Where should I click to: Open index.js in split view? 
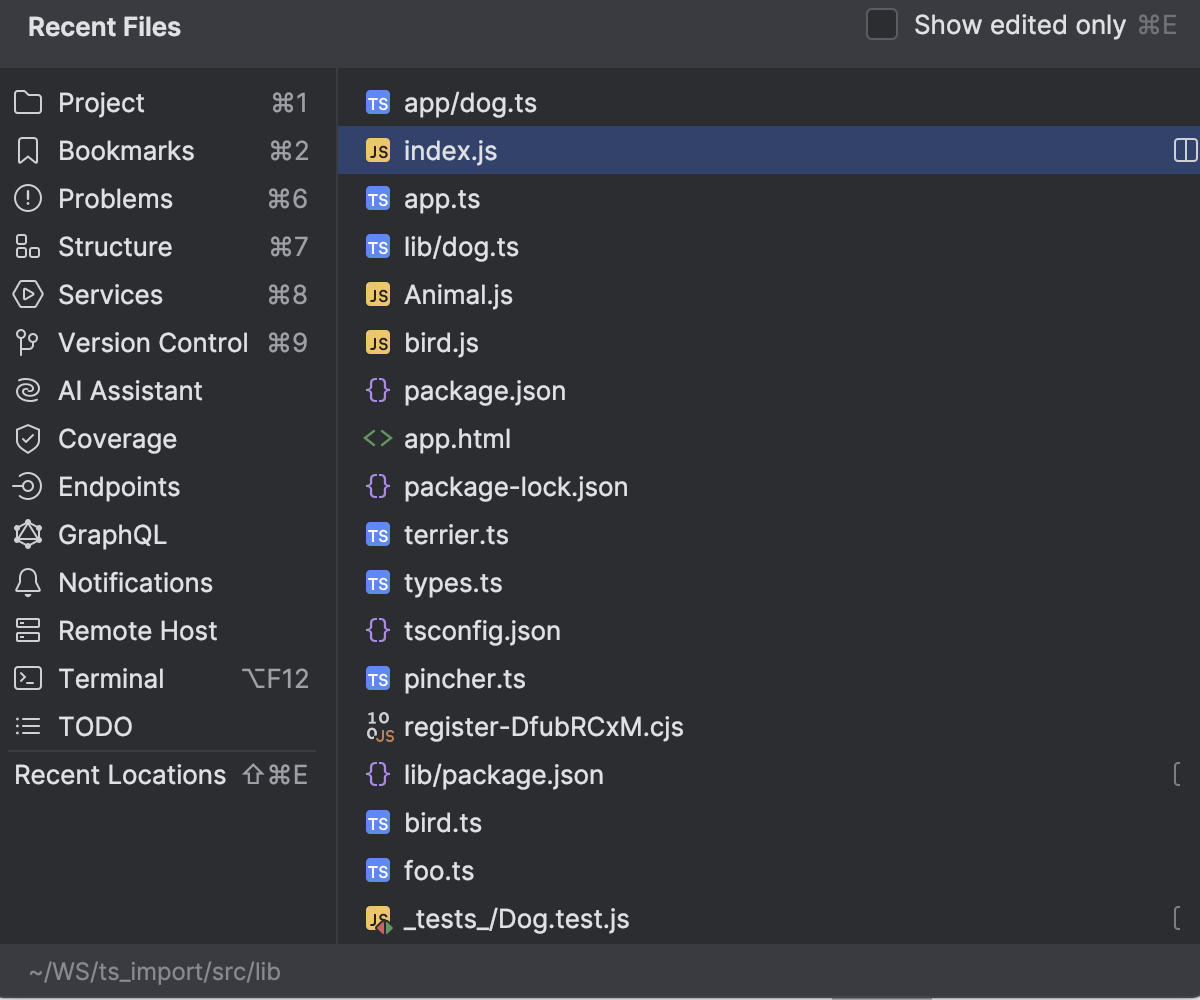[x=1186, y=150]
